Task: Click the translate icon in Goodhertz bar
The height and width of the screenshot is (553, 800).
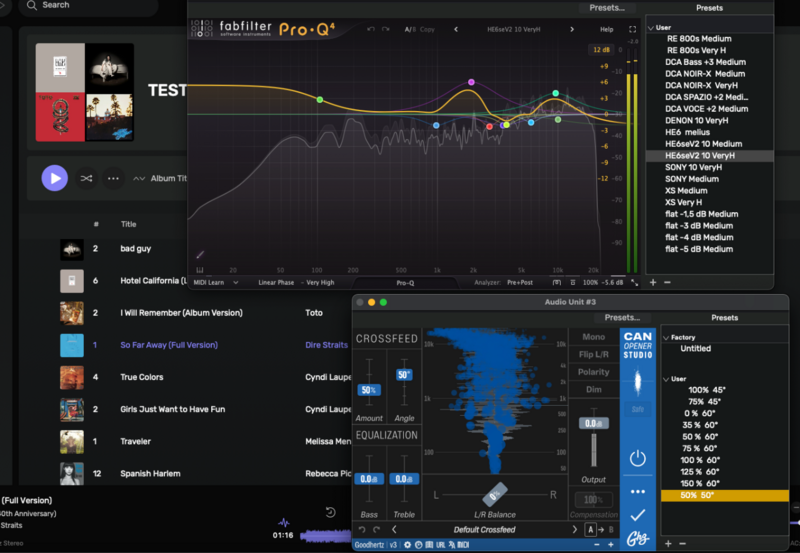Action: pos(452,545)
